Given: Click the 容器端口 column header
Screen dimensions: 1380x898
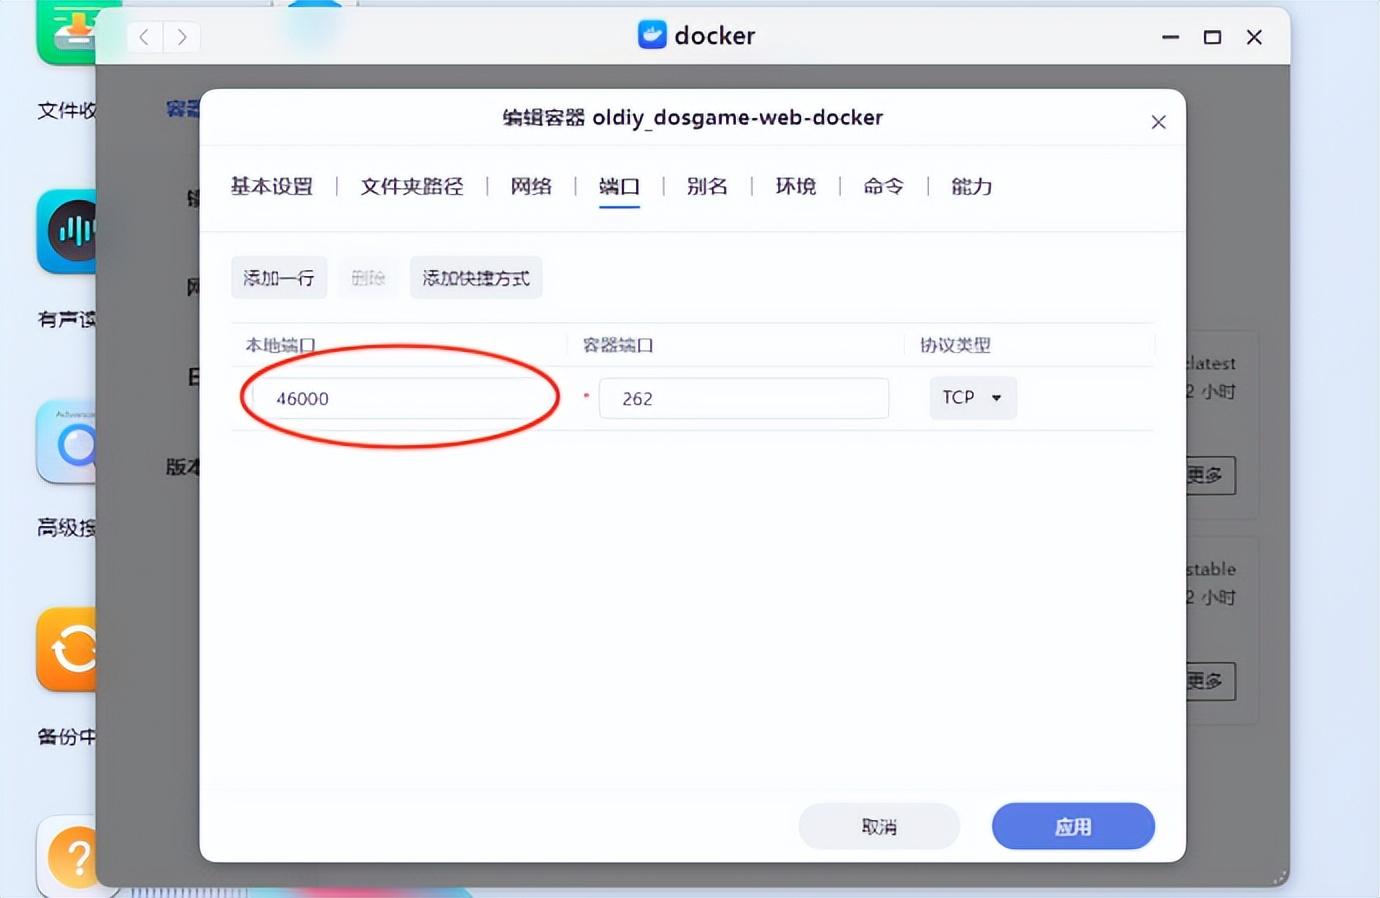Looking at the screenshot, I should 618,345.
